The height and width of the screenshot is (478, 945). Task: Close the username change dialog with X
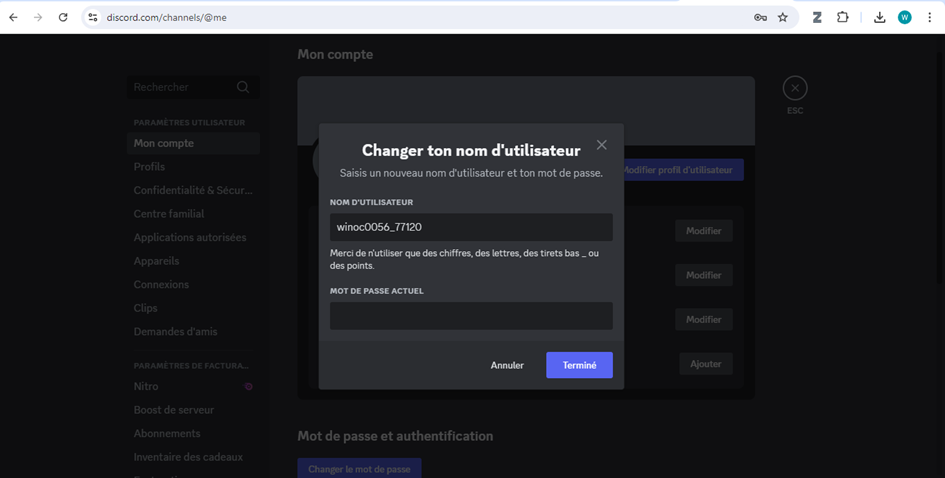[601, 145]
